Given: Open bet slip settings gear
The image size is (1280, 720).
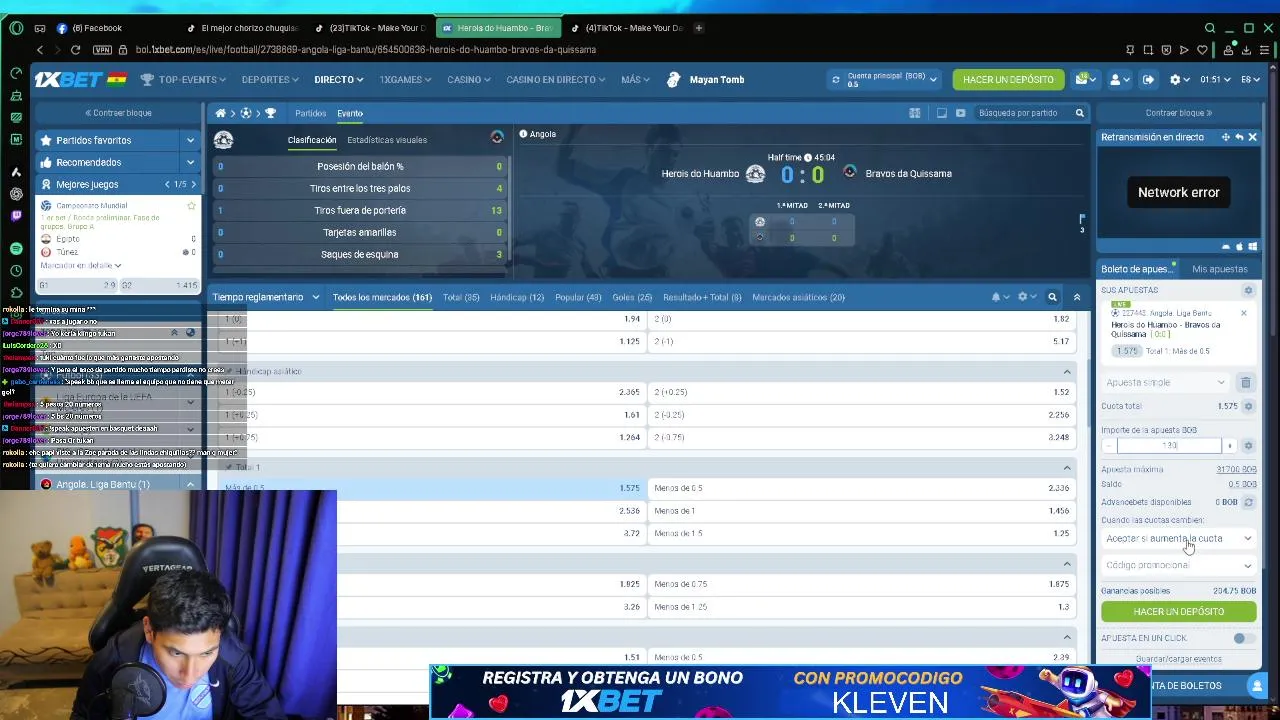Looking at the screenshot, I should coord(1248,290).
